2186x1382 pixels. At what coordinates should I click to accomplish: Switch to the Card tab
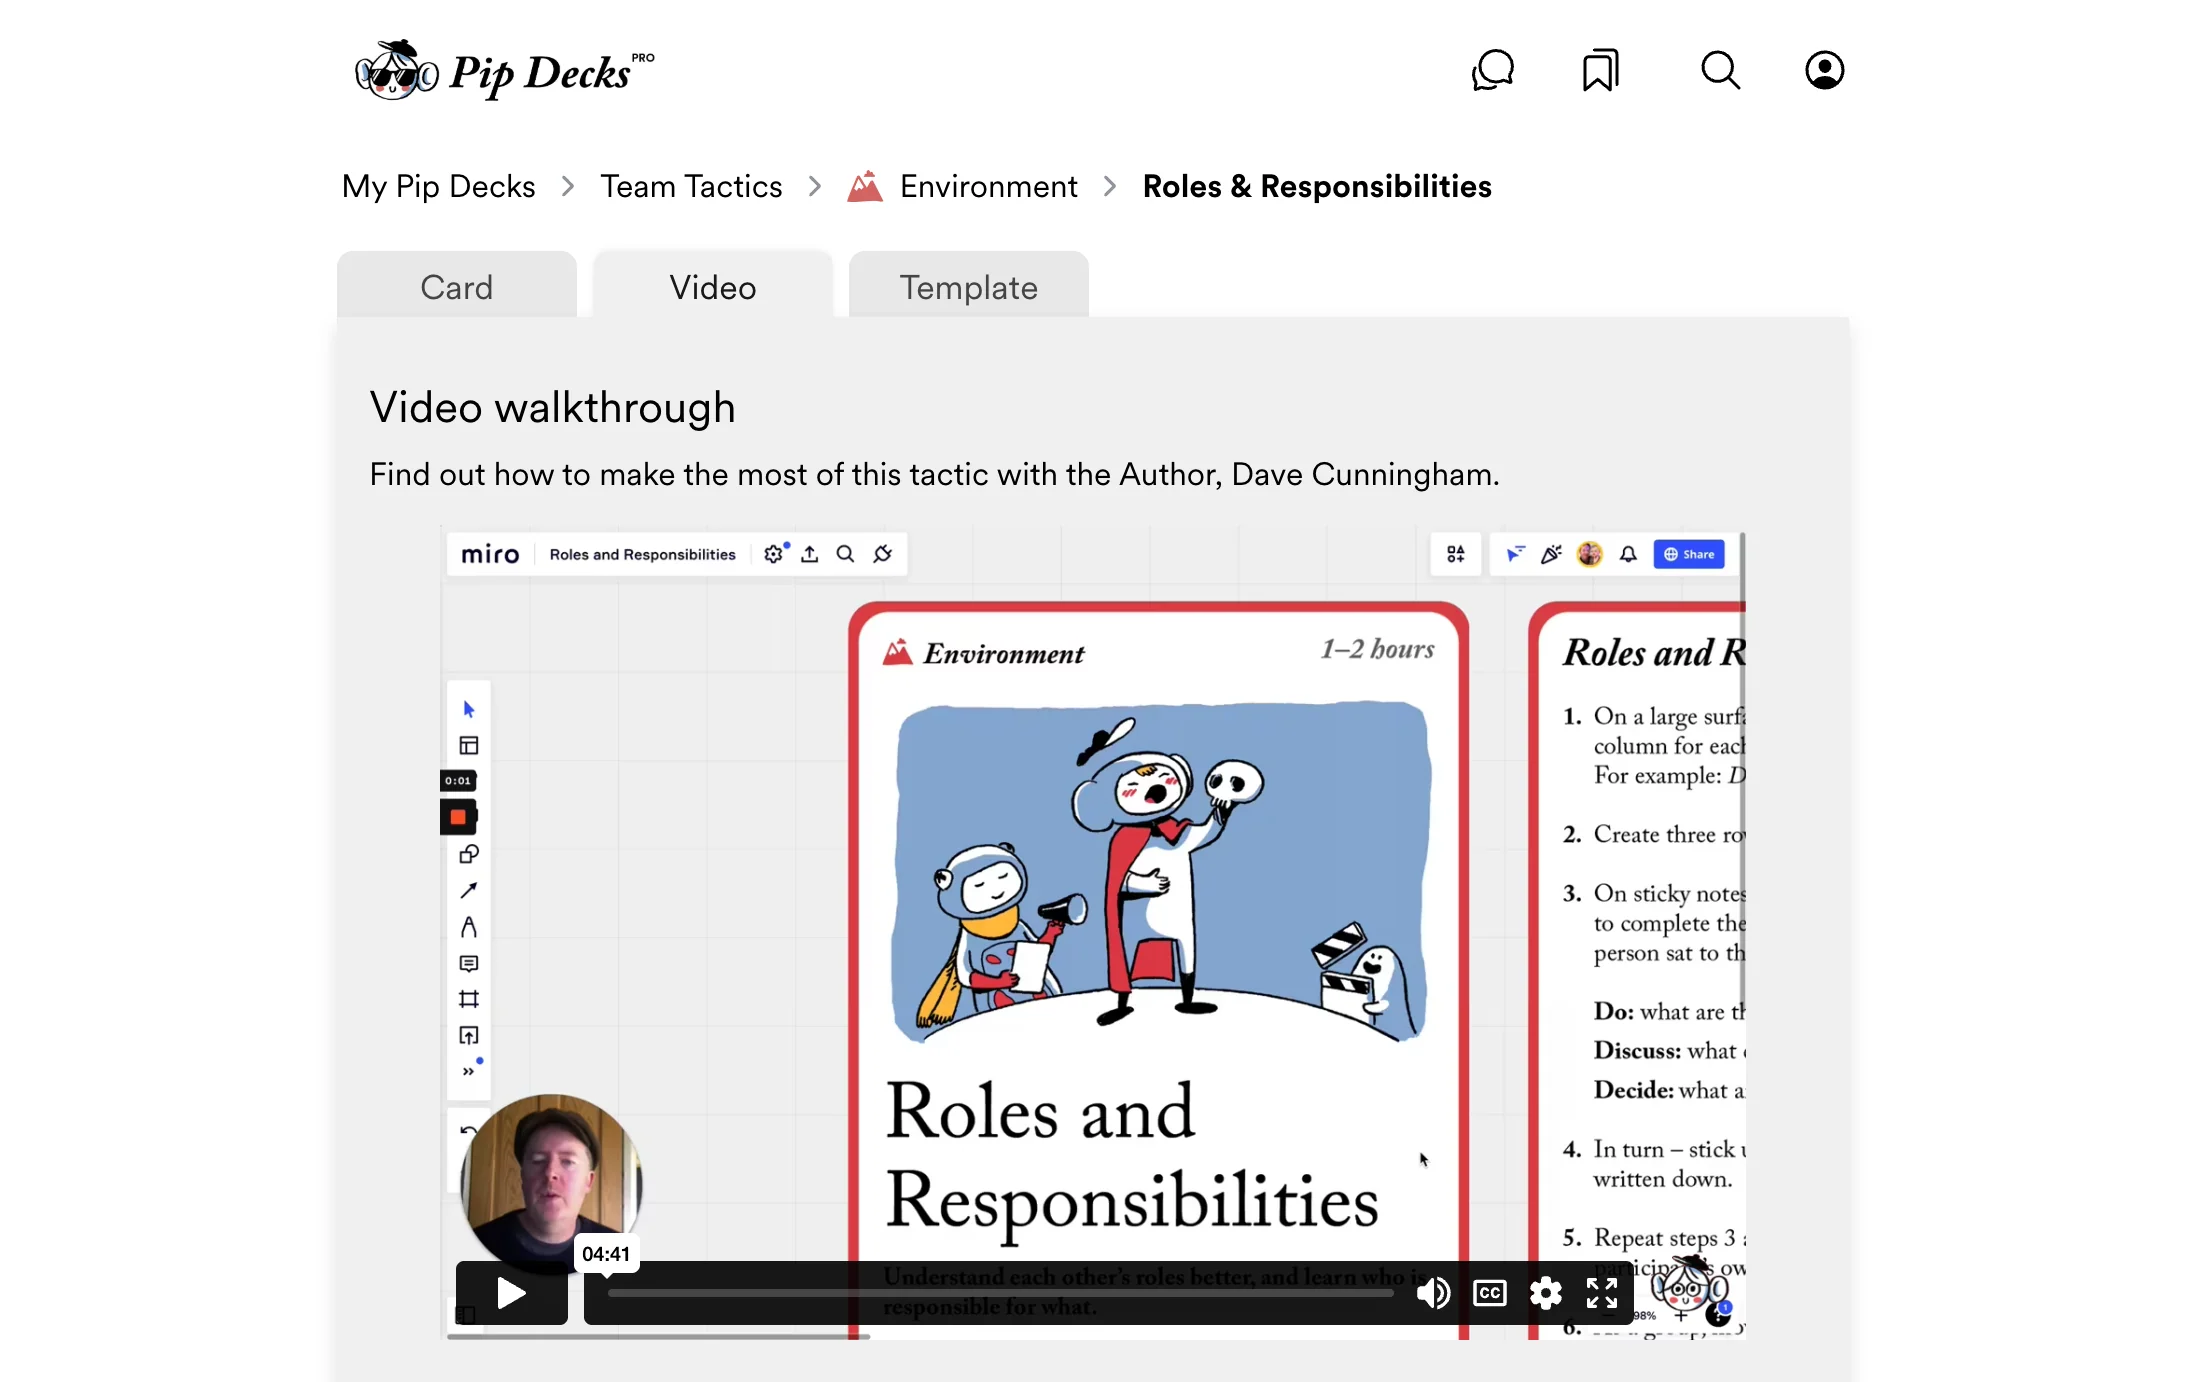click(x=457, y=286)
